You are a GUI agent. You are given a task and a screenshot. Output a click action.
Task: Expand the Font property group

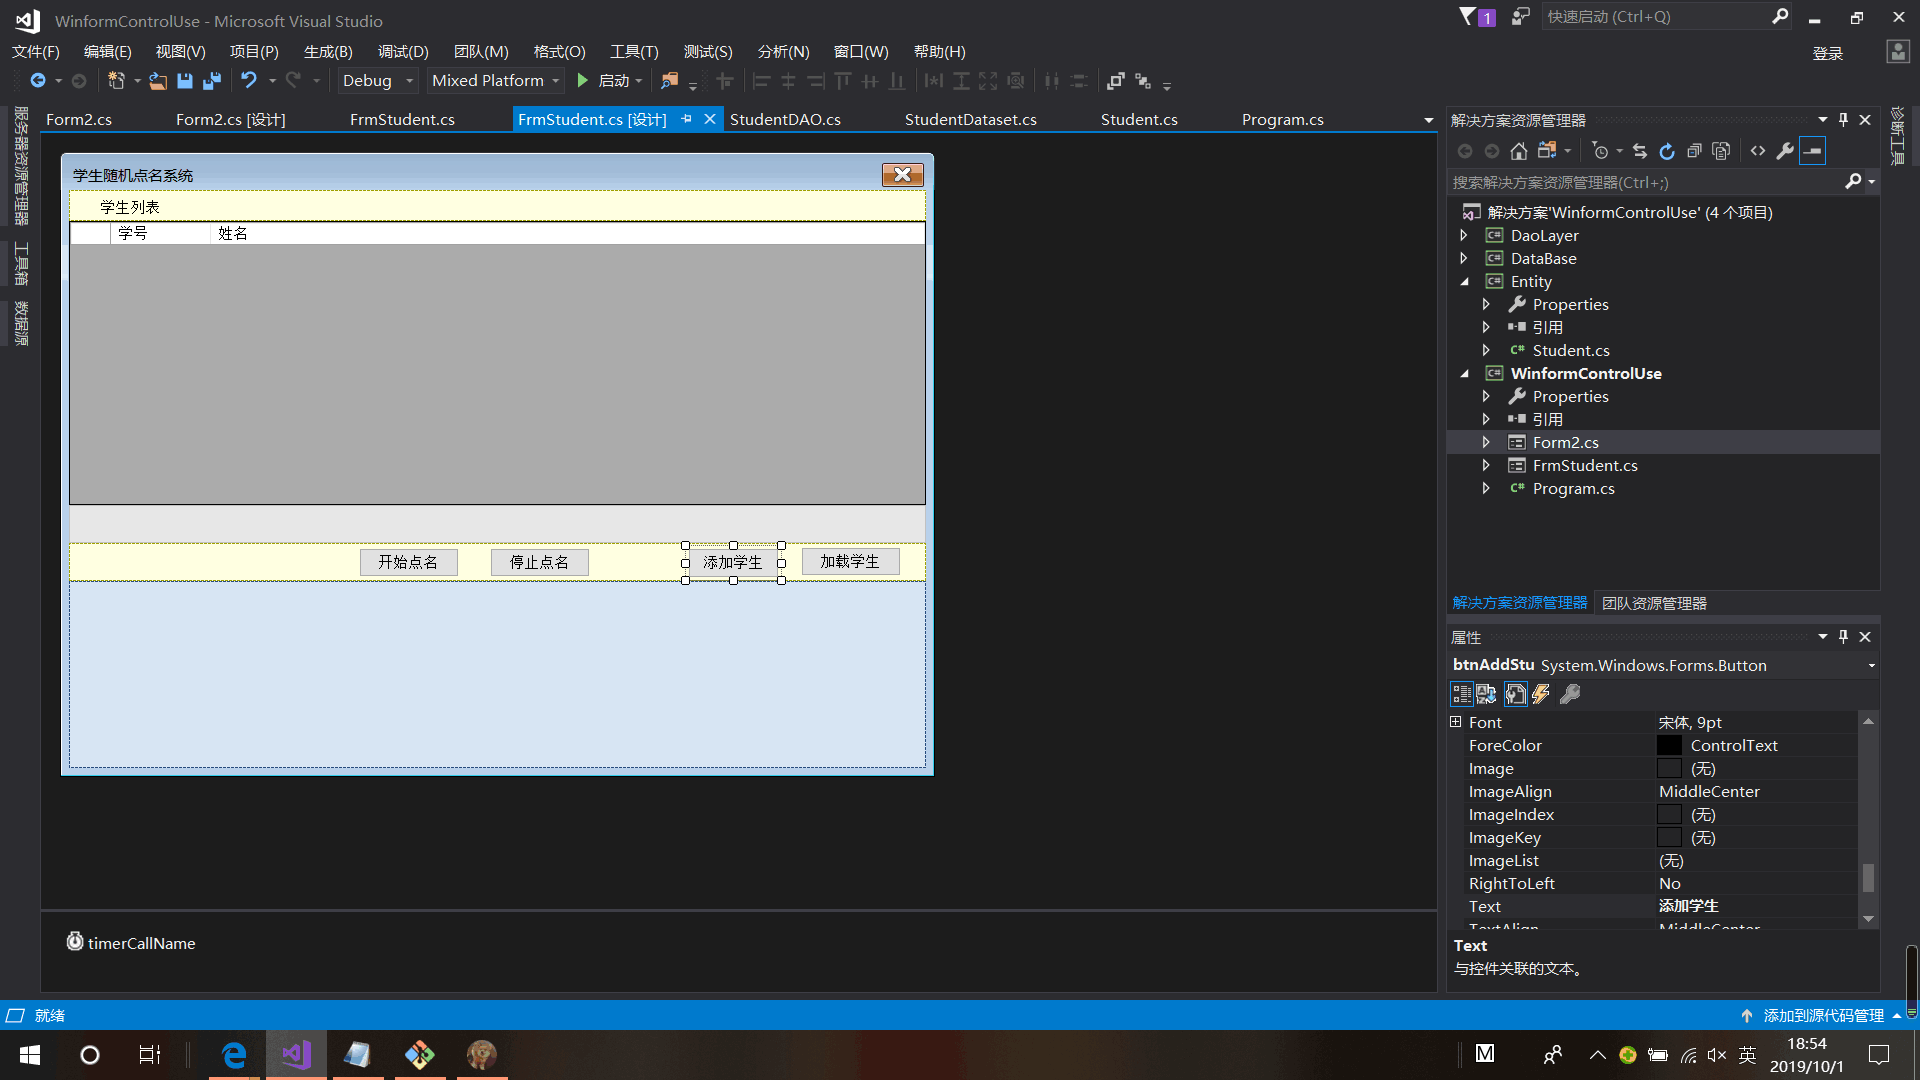click(x=1456, y=722)
